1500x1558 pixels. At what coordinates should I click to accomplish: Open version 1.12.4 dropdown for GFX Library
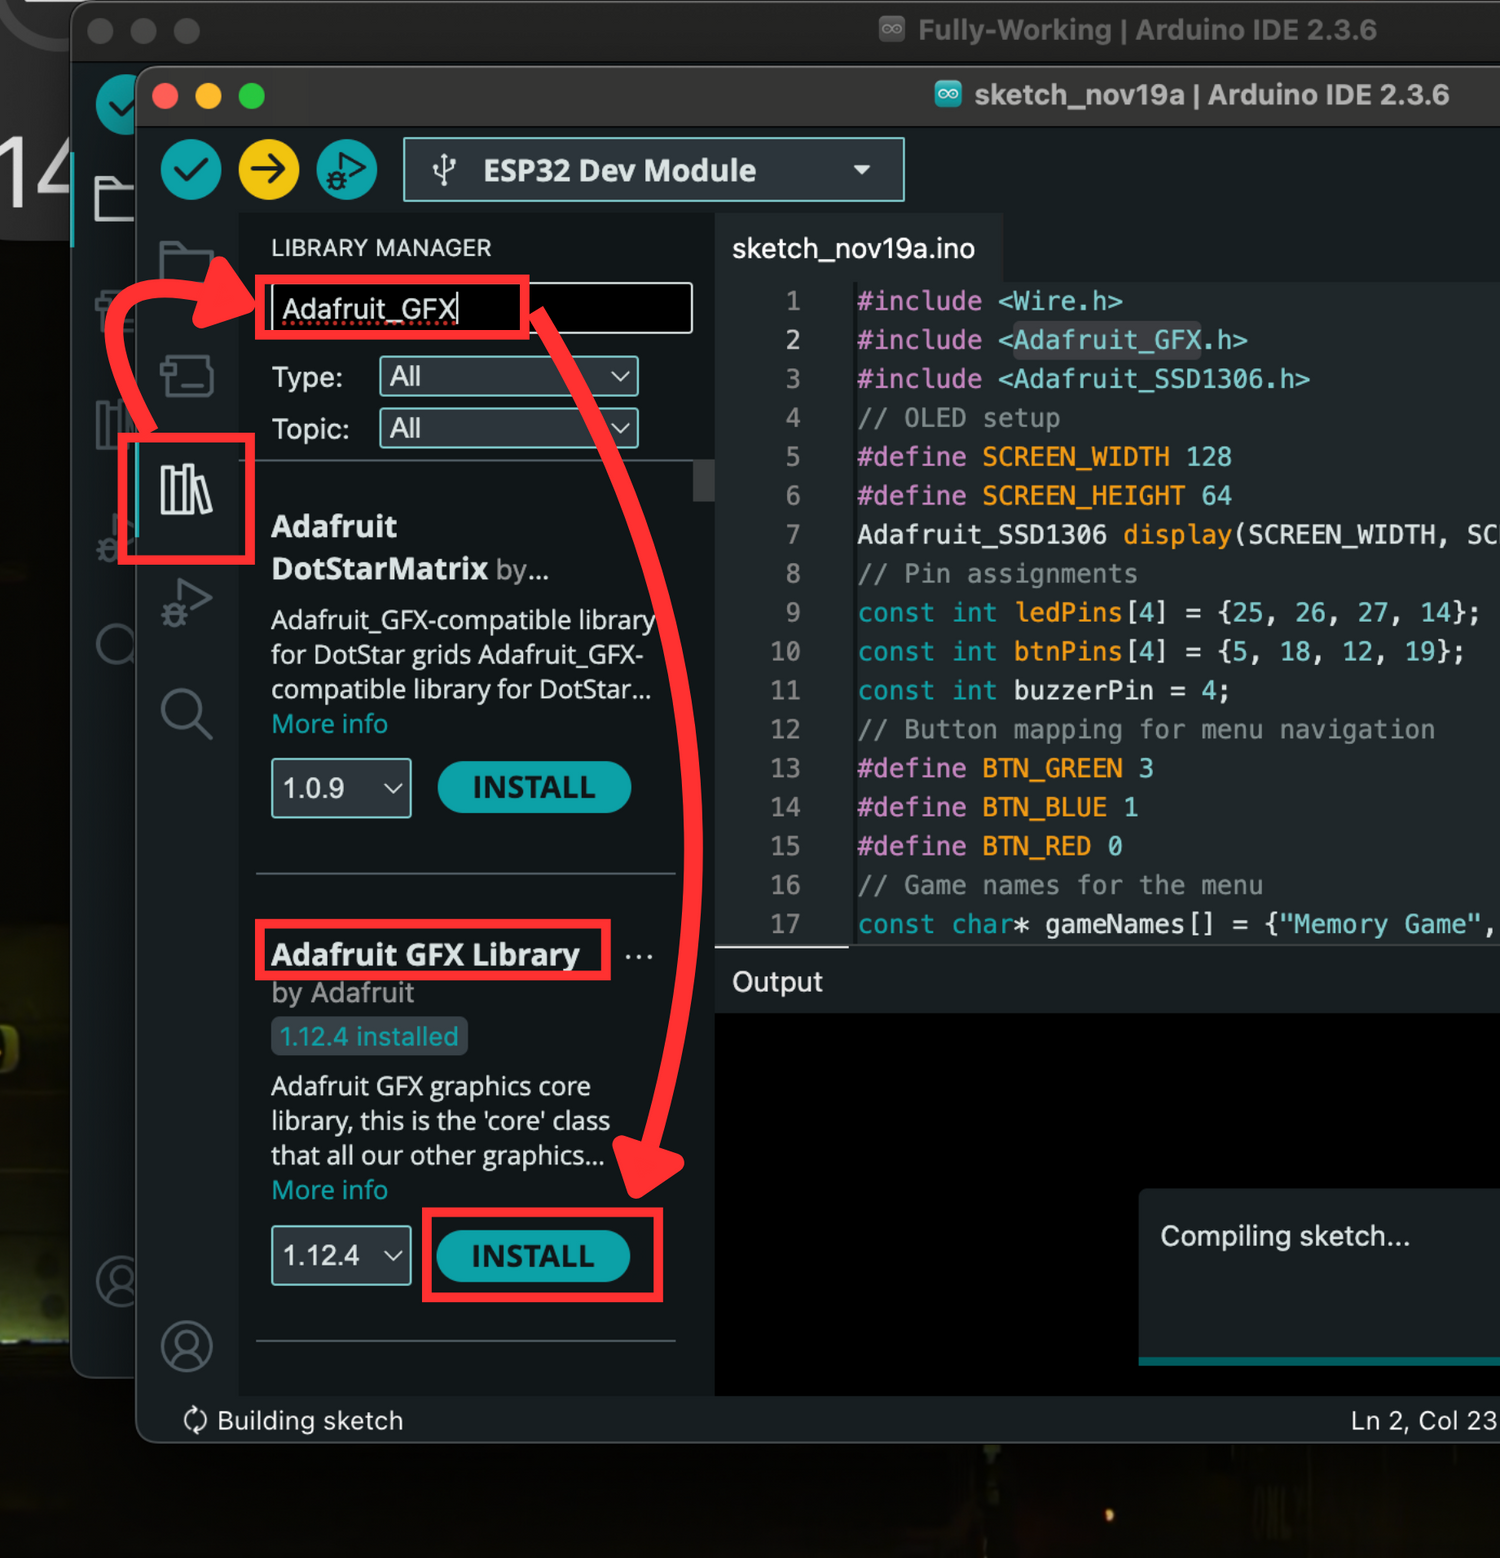click(x=341, y=1255)
